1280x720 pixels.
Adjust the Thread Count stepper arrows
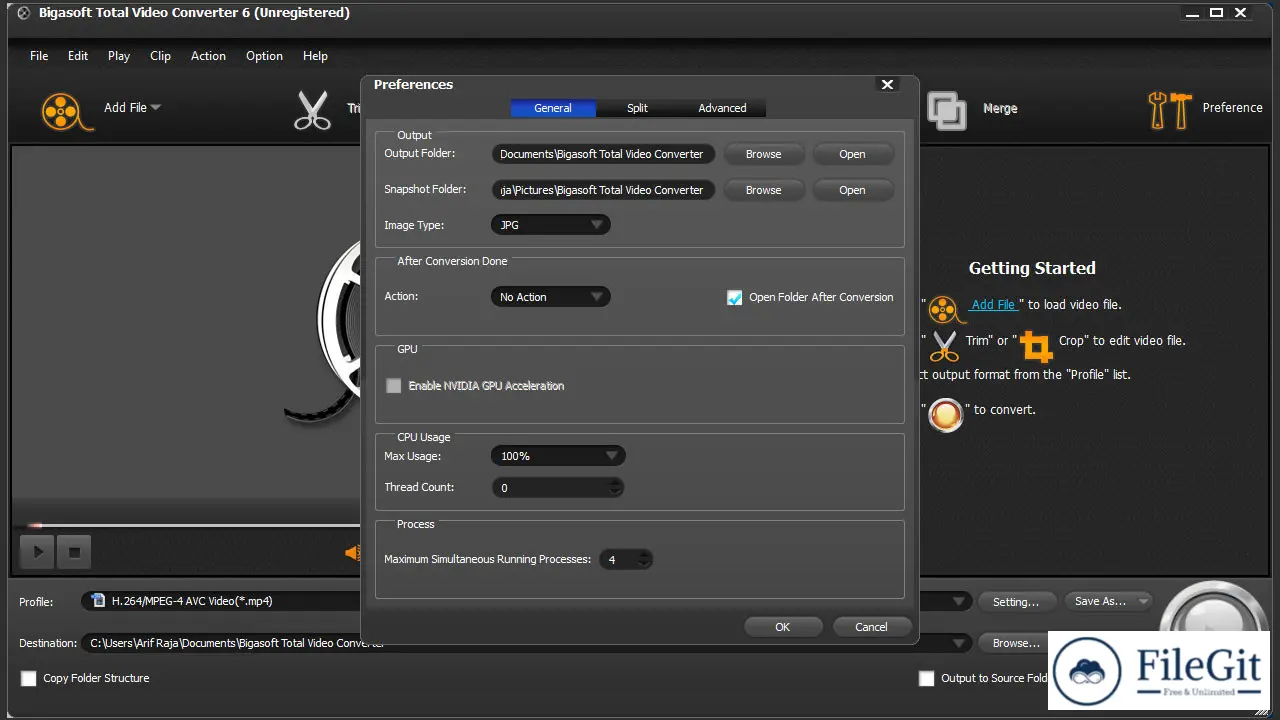click(616, 488)
